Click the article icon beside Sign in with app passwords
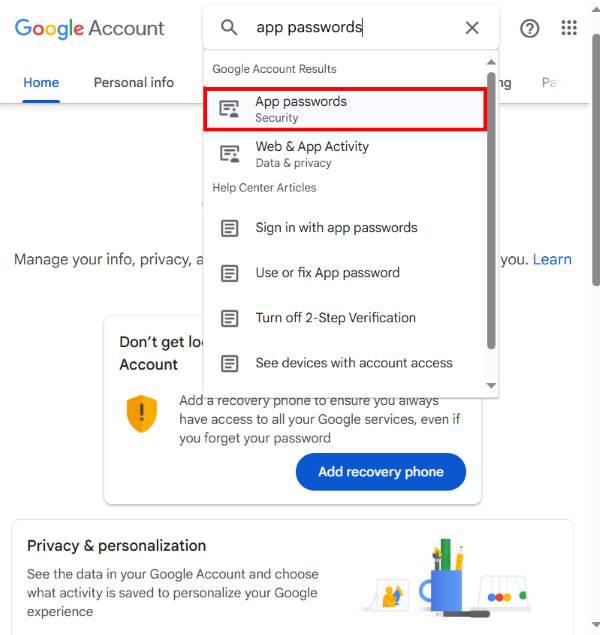This screenshot has height=635, width=600. point(230,228)
